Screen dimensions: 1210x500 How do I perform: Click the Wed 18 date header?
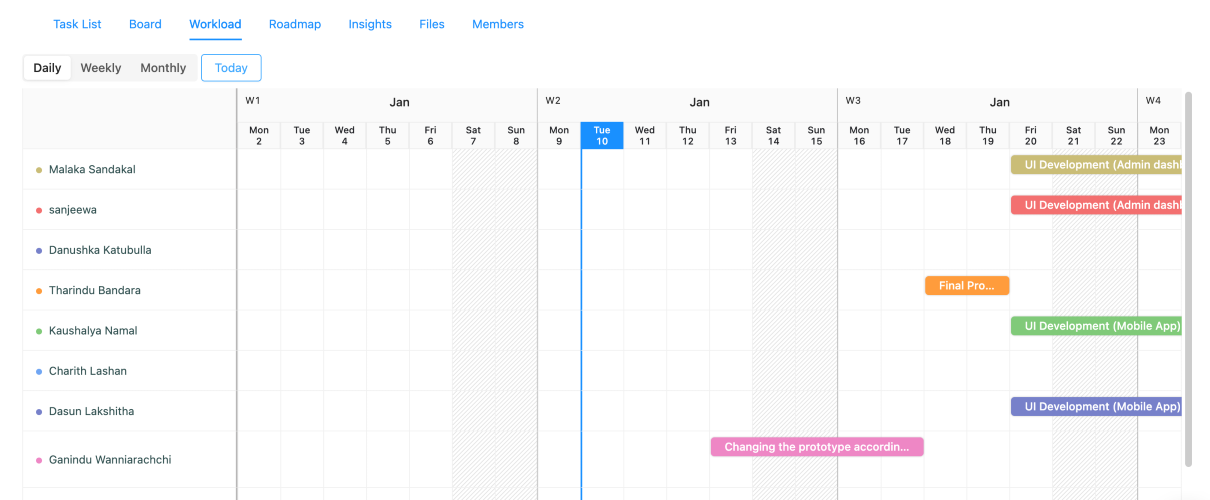click(x=945, y=136)
